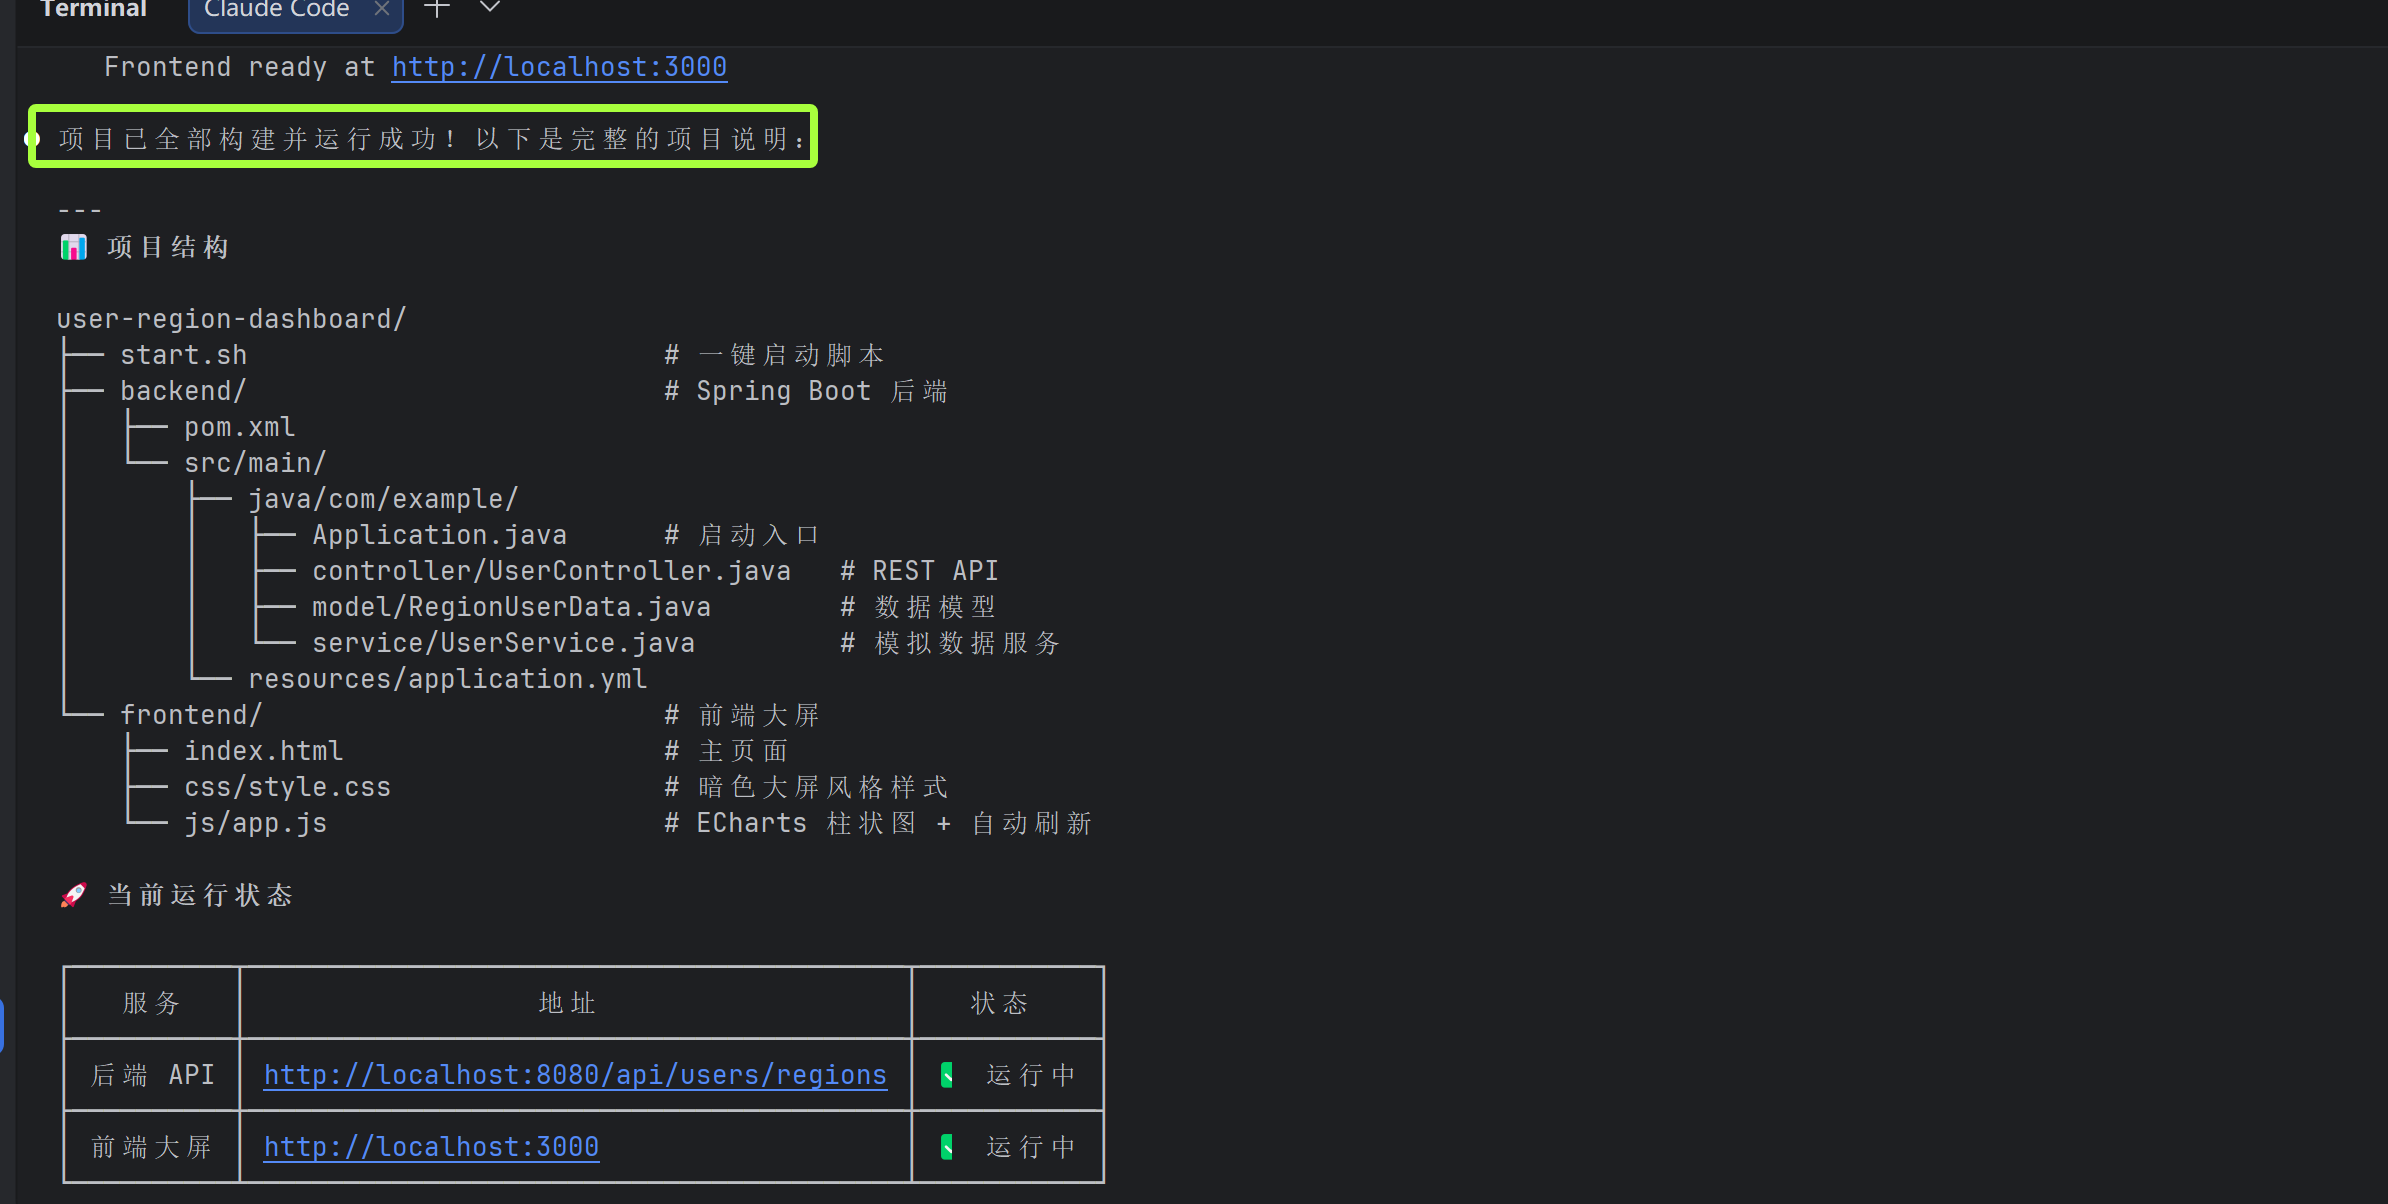Click controller/UserController.java entry

pos(552,571)
